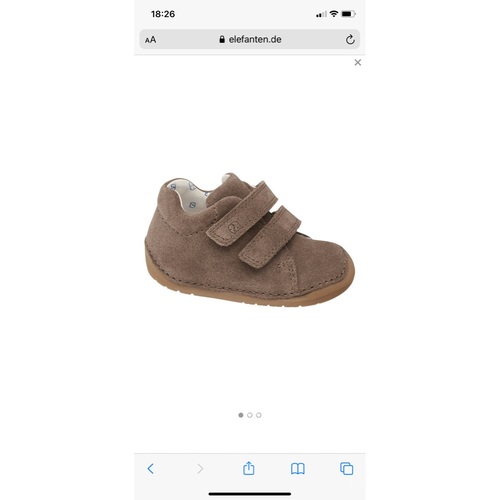This screenshot has height=500, width=500.
Task: Tap the padlock icon before elefanten.de
Action: (x=222, y=39)
